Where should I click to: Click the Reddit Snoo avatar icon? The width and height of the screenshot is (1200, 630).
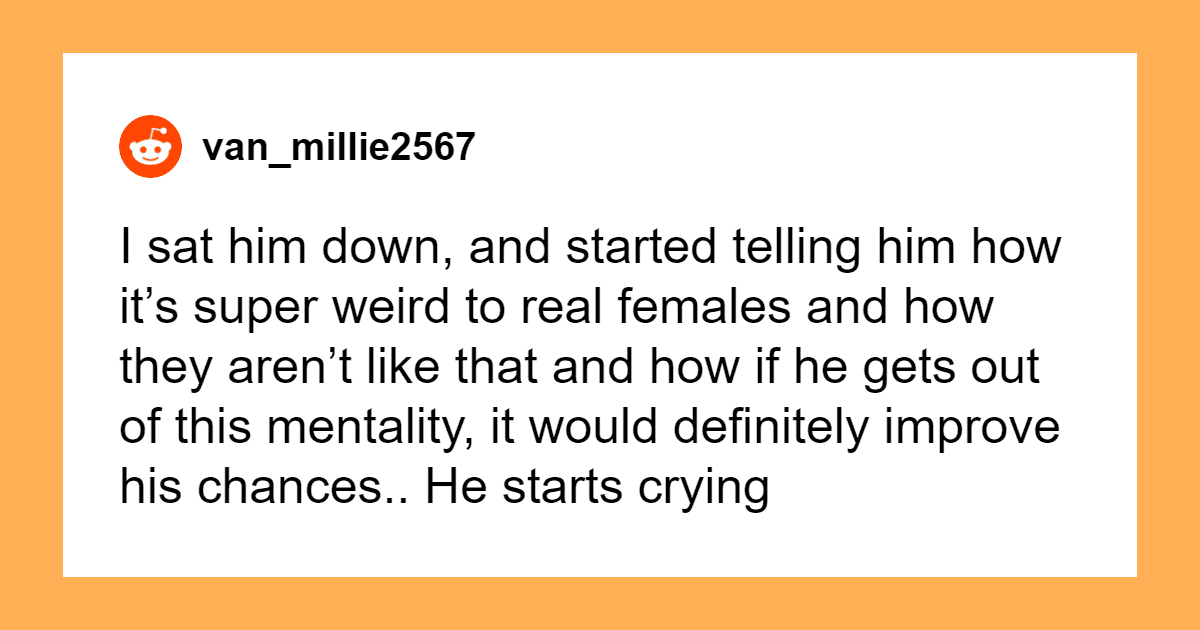pos(150,147)
